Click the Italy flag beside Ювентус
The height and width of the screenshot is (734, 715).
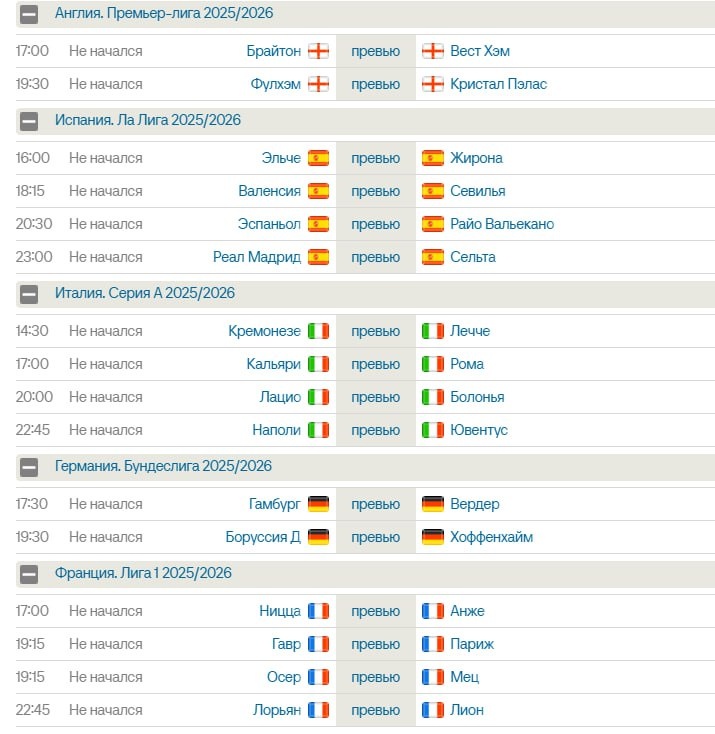click(433, 430)
